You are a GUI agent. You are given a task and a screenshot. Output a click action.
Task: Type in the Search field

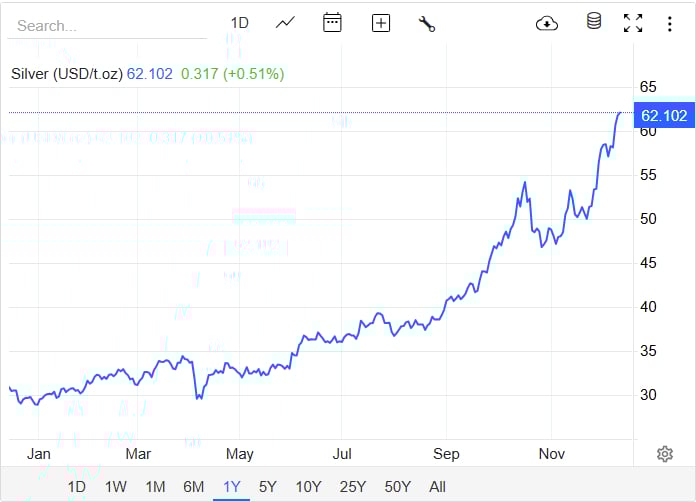click(110, 26)
